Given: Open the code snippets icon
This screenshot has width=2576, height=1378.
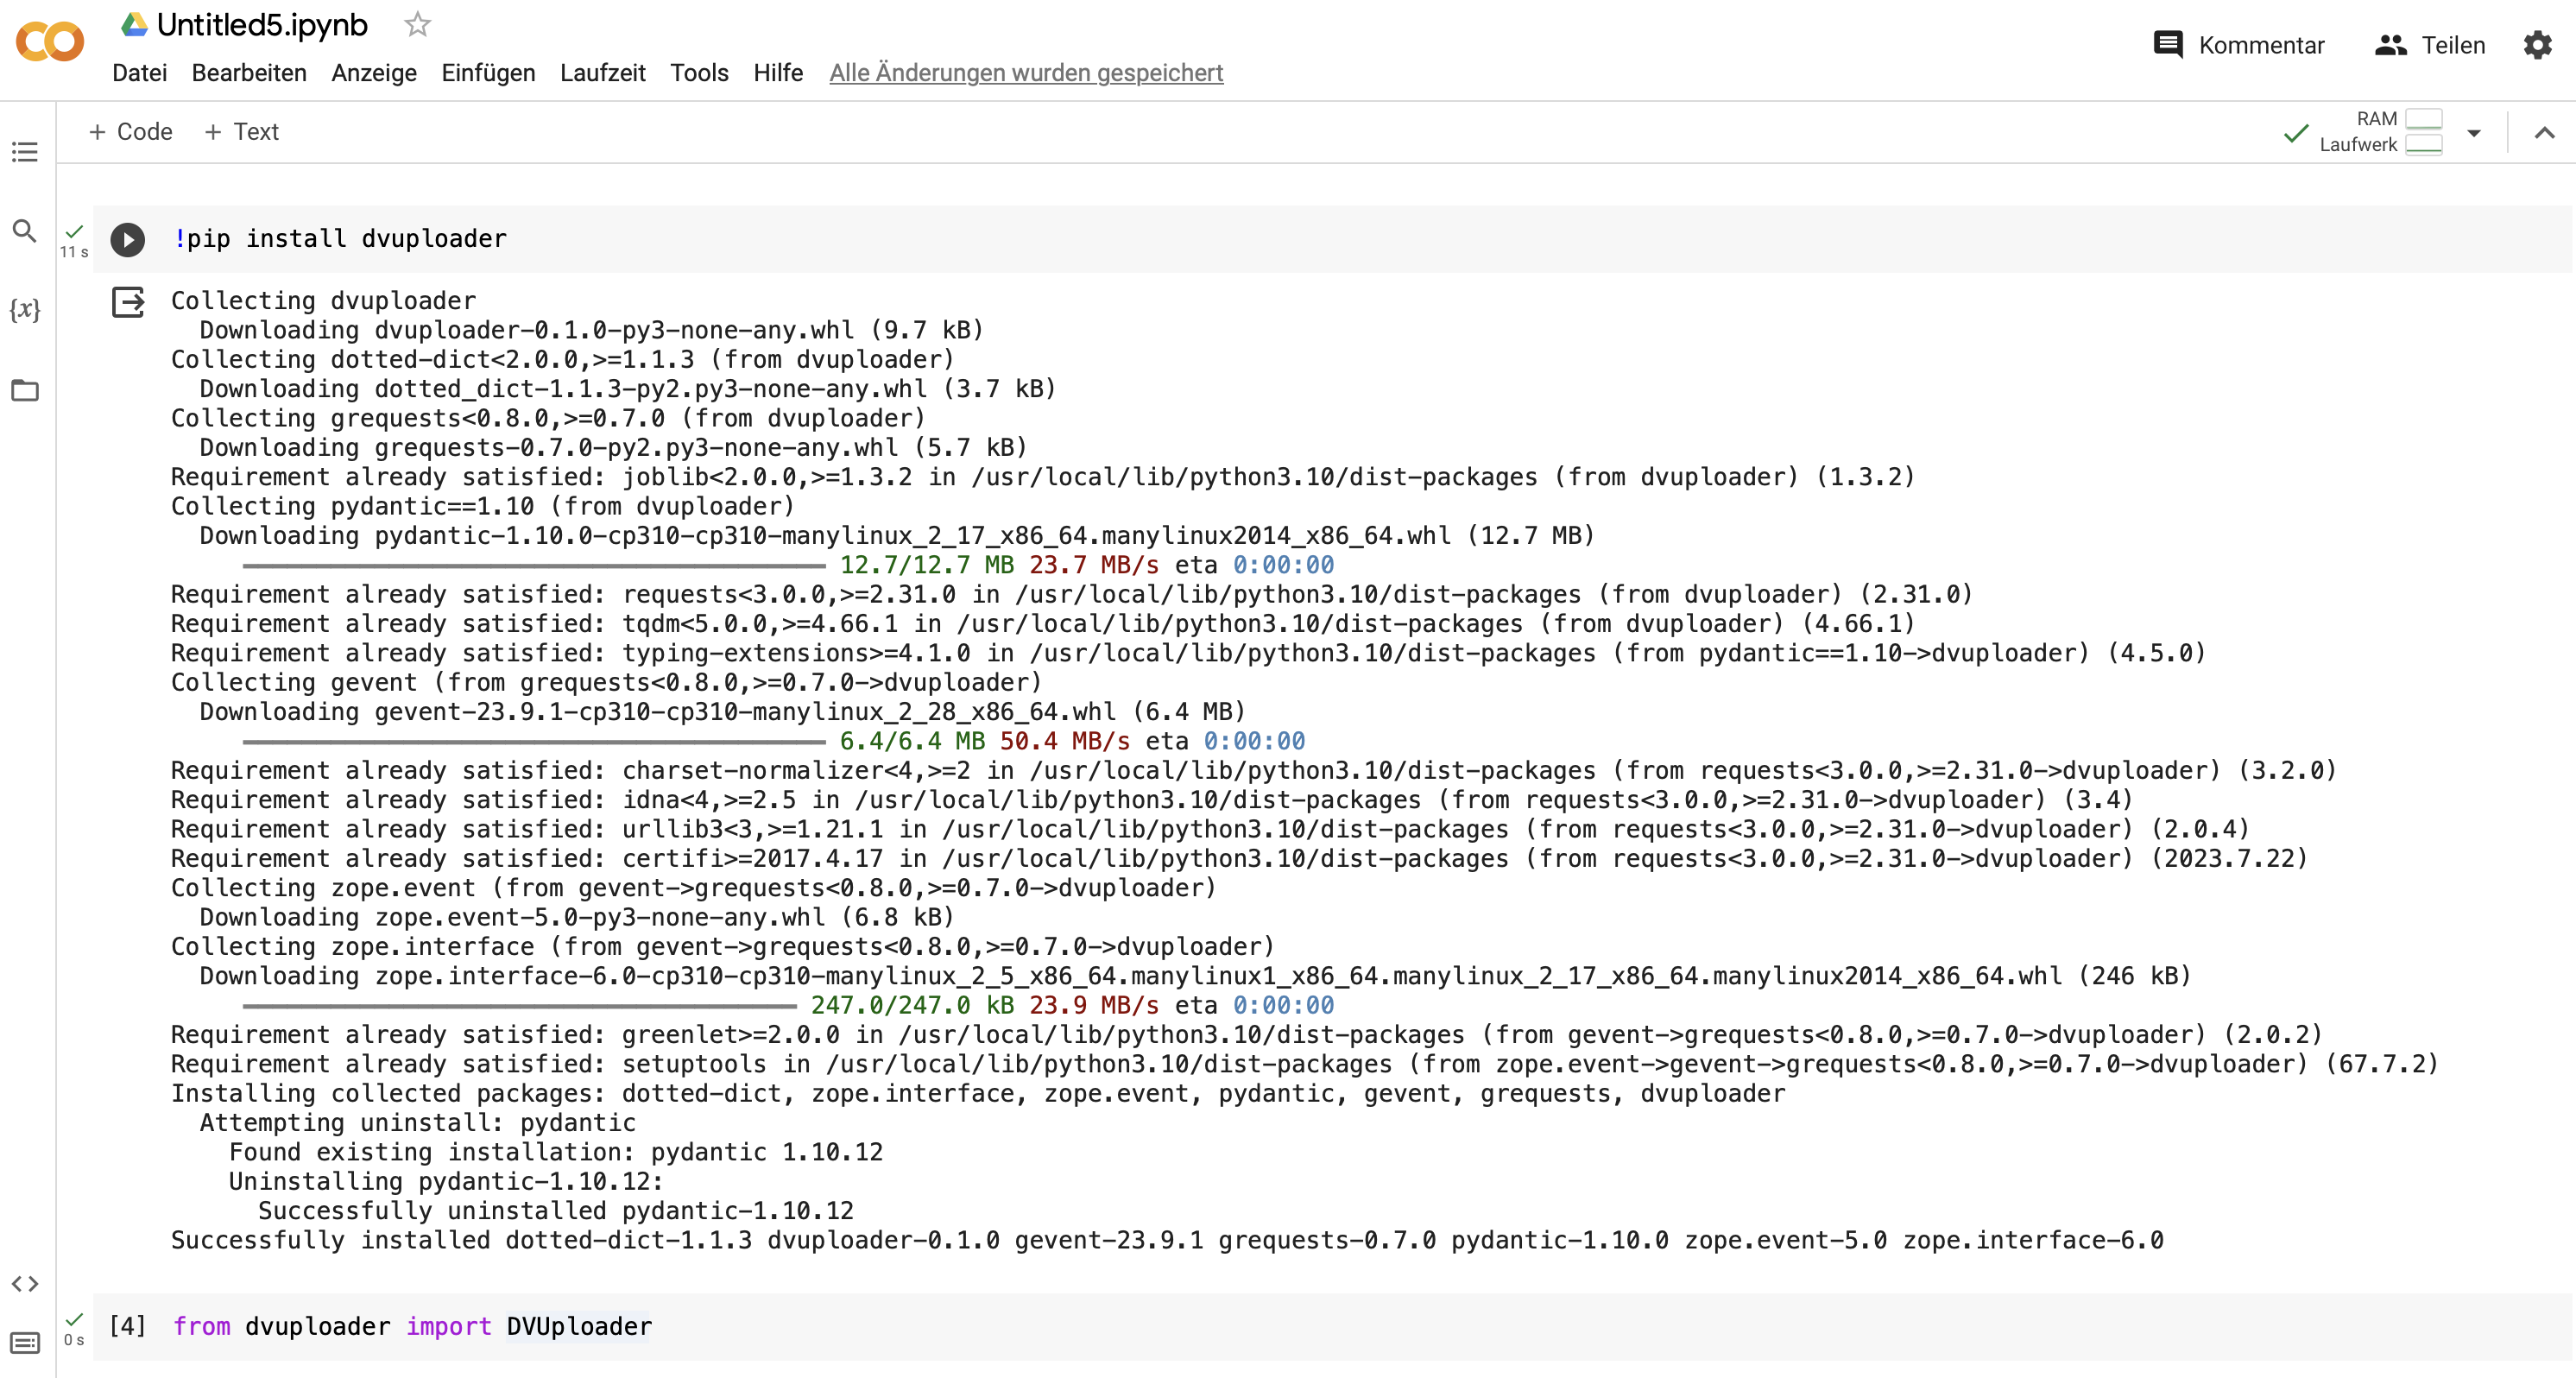Looking at the screenshot, I should (25, 1283).
